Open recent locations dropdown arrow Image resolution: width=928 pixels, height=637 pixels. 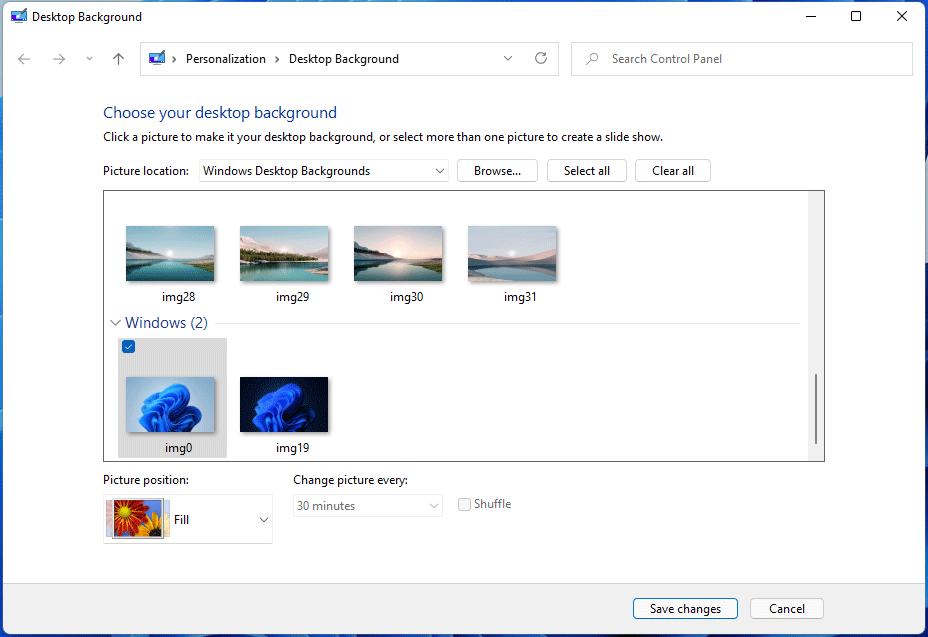[89, 59]
